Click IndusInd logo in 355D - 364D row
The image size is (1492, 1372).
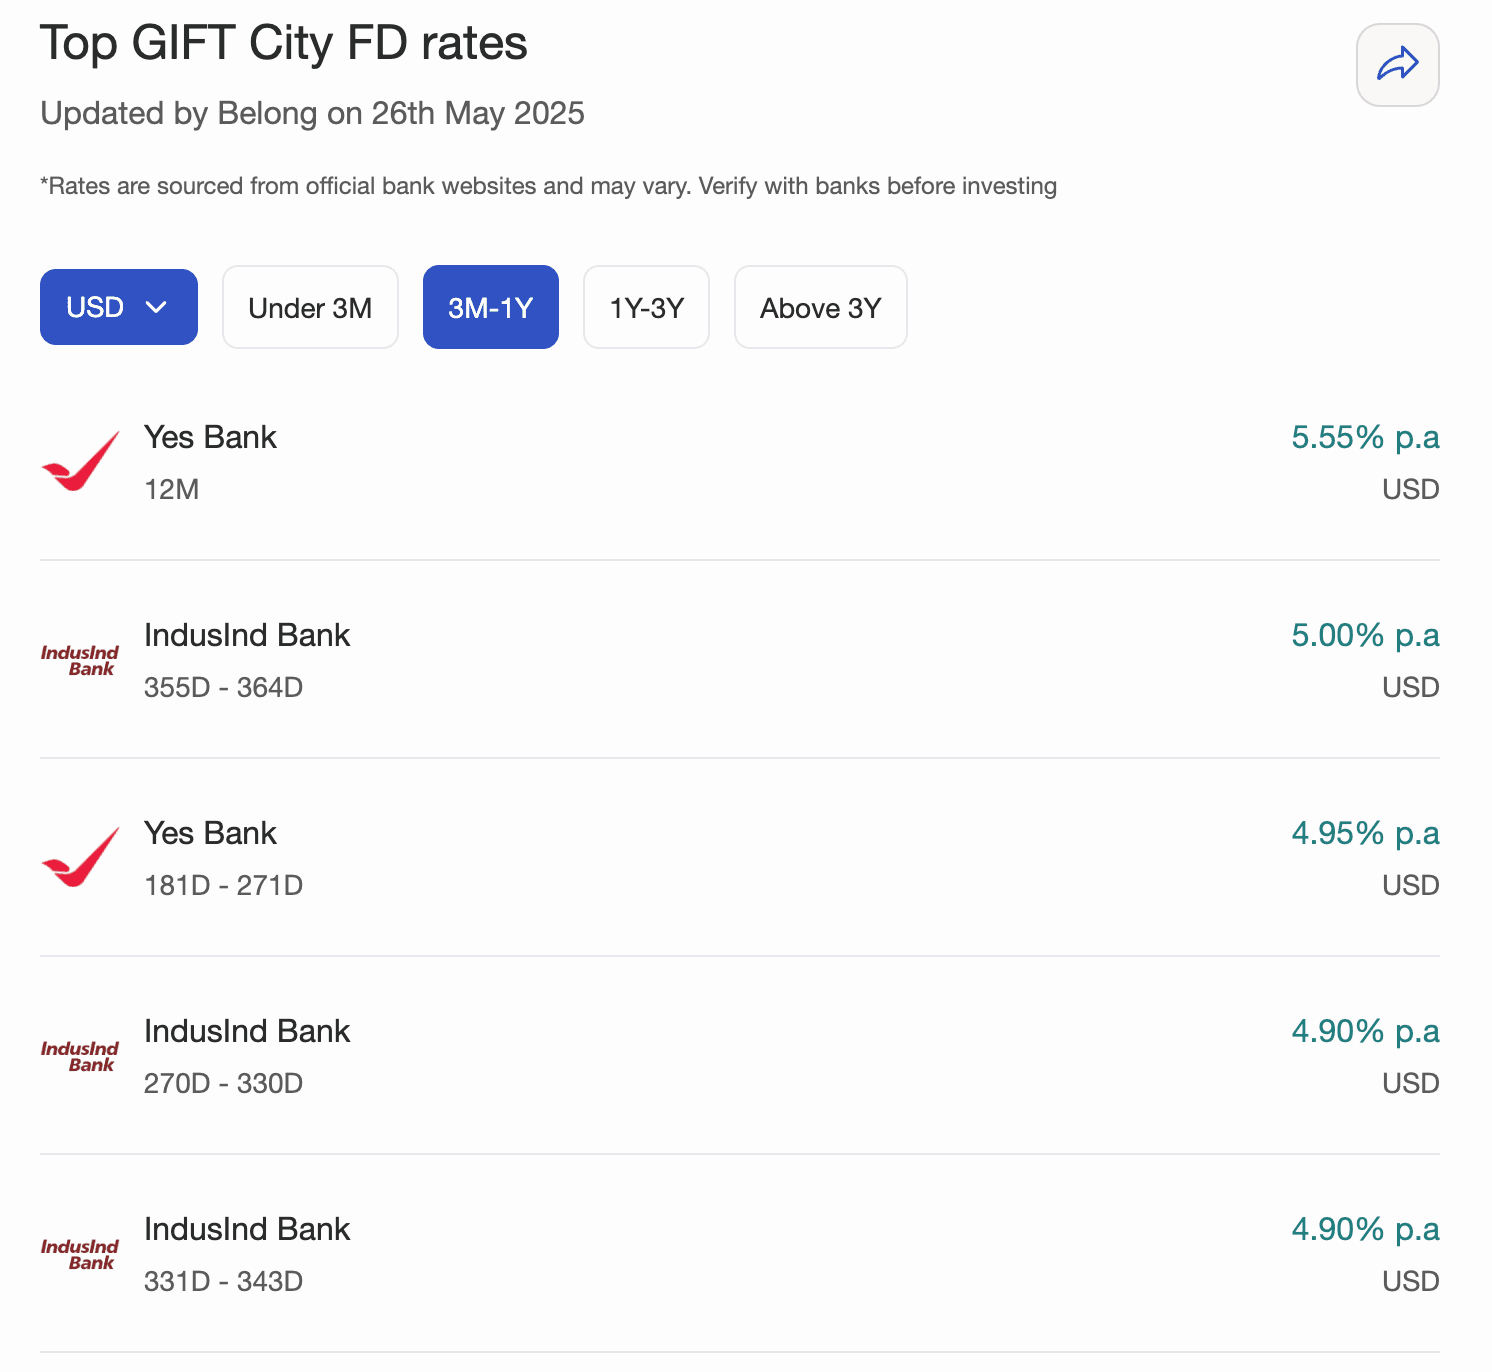80,660
